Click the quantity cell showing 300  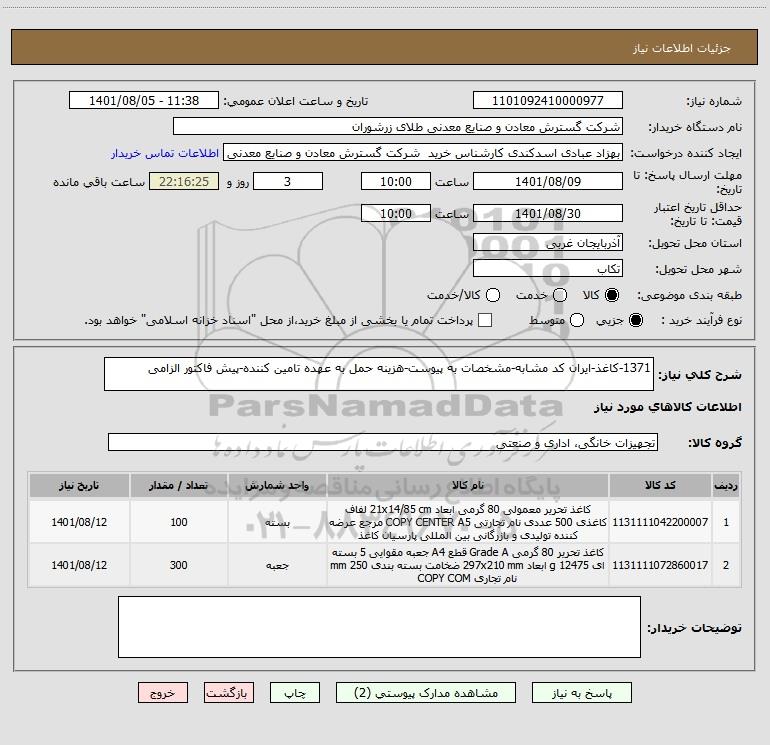[179, 565]
